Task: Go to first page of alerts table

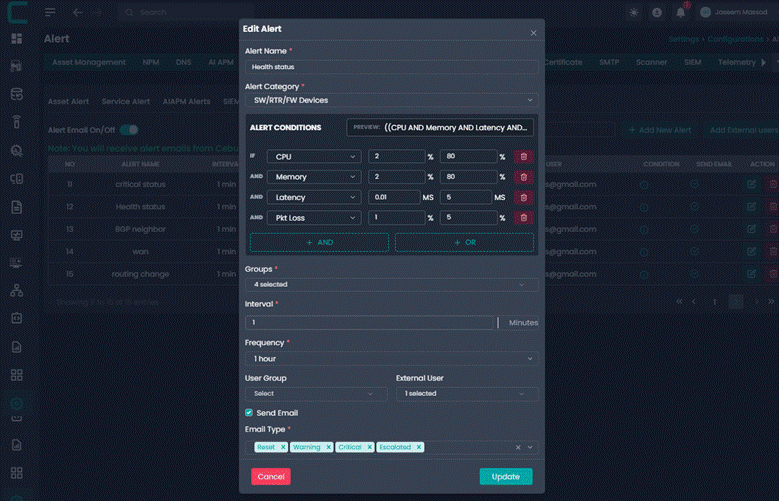Action: tap(679, 302)
